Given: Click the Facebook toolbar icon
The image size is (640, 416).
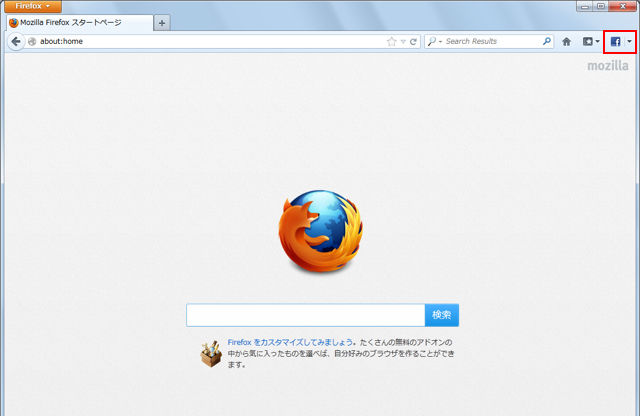Looking at the screenshot, I should tap(616, 41).
